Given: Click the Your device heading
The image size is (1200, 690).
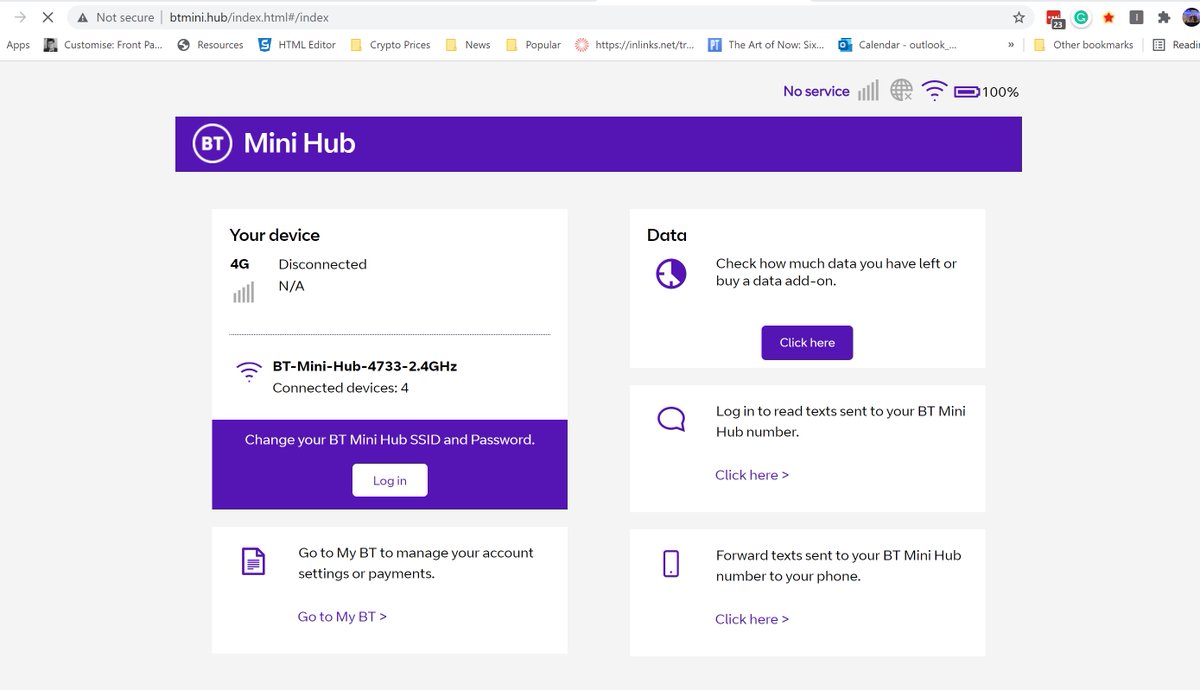Looking at the screenshot, I should coord(275,235).
